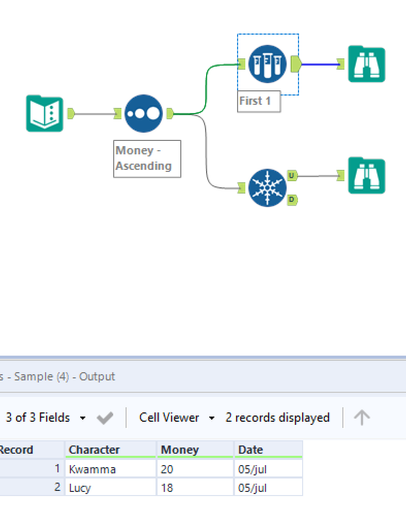Screen dimensions: 406x510
Task: Click the Date column header
Action: (x=268, y=450)
